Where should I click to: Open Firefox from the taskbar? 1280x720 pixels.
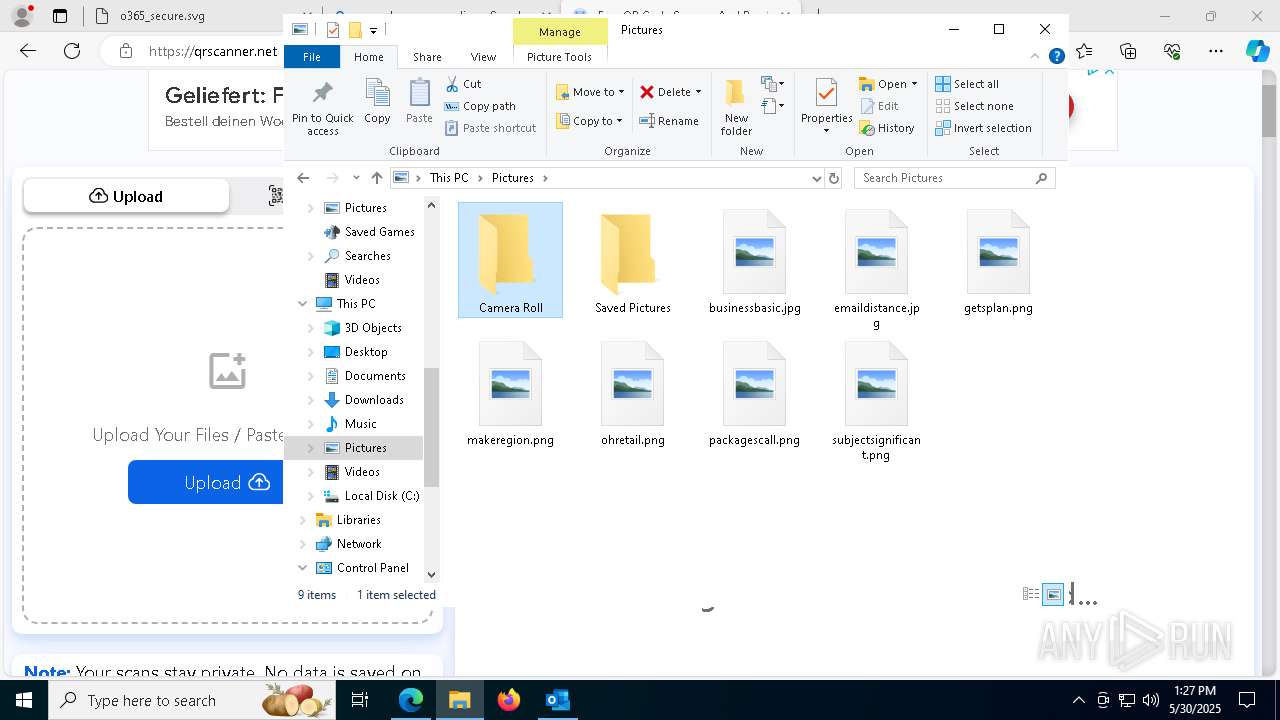point(509,700)
